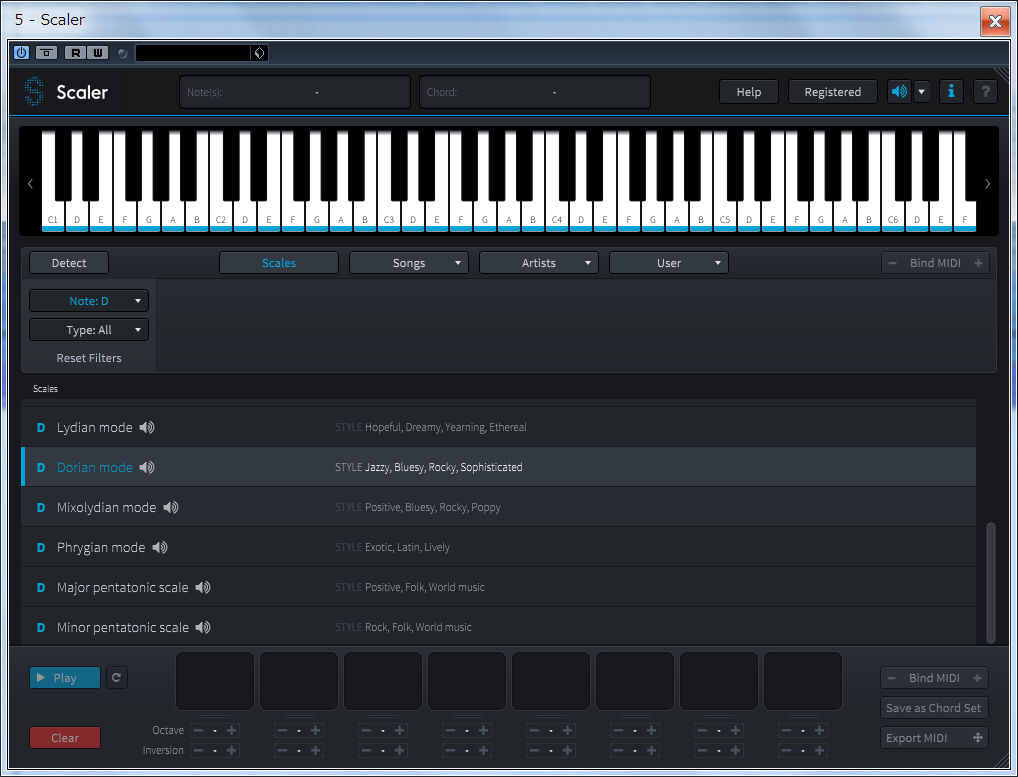
Task: Click plus on top Bind MIDI
Action: point(978,263)
